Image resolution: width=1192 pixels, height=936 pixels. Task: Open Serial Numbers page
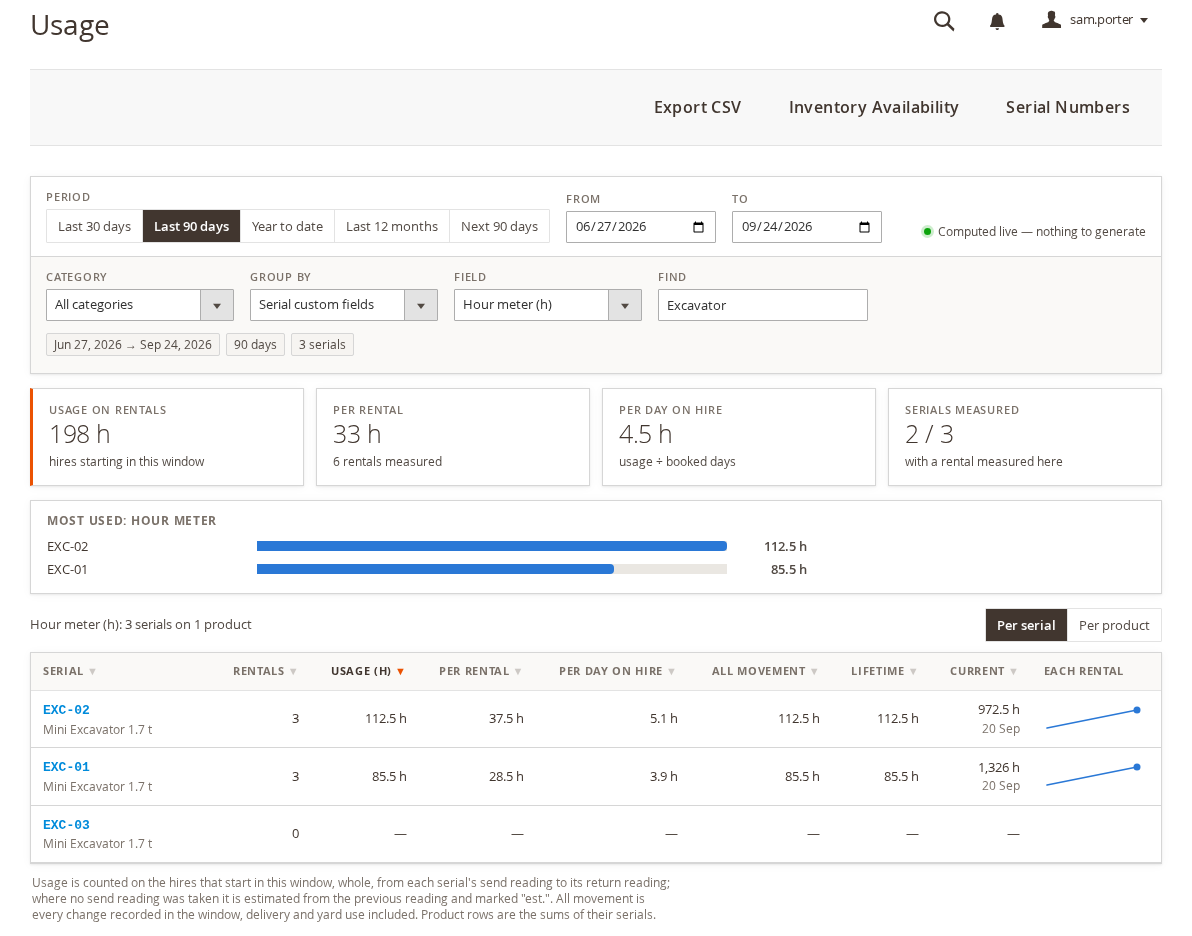(x=1067, y=107)
